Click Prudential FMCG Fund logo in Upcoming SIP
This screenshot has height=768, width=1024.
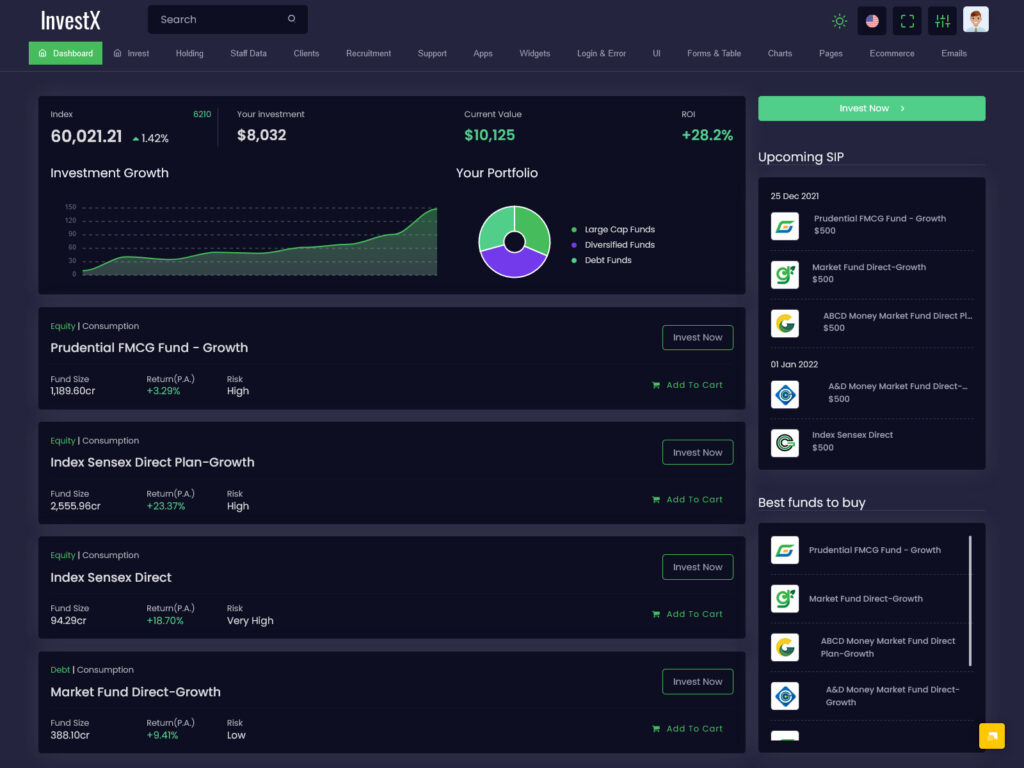point(784,226)
